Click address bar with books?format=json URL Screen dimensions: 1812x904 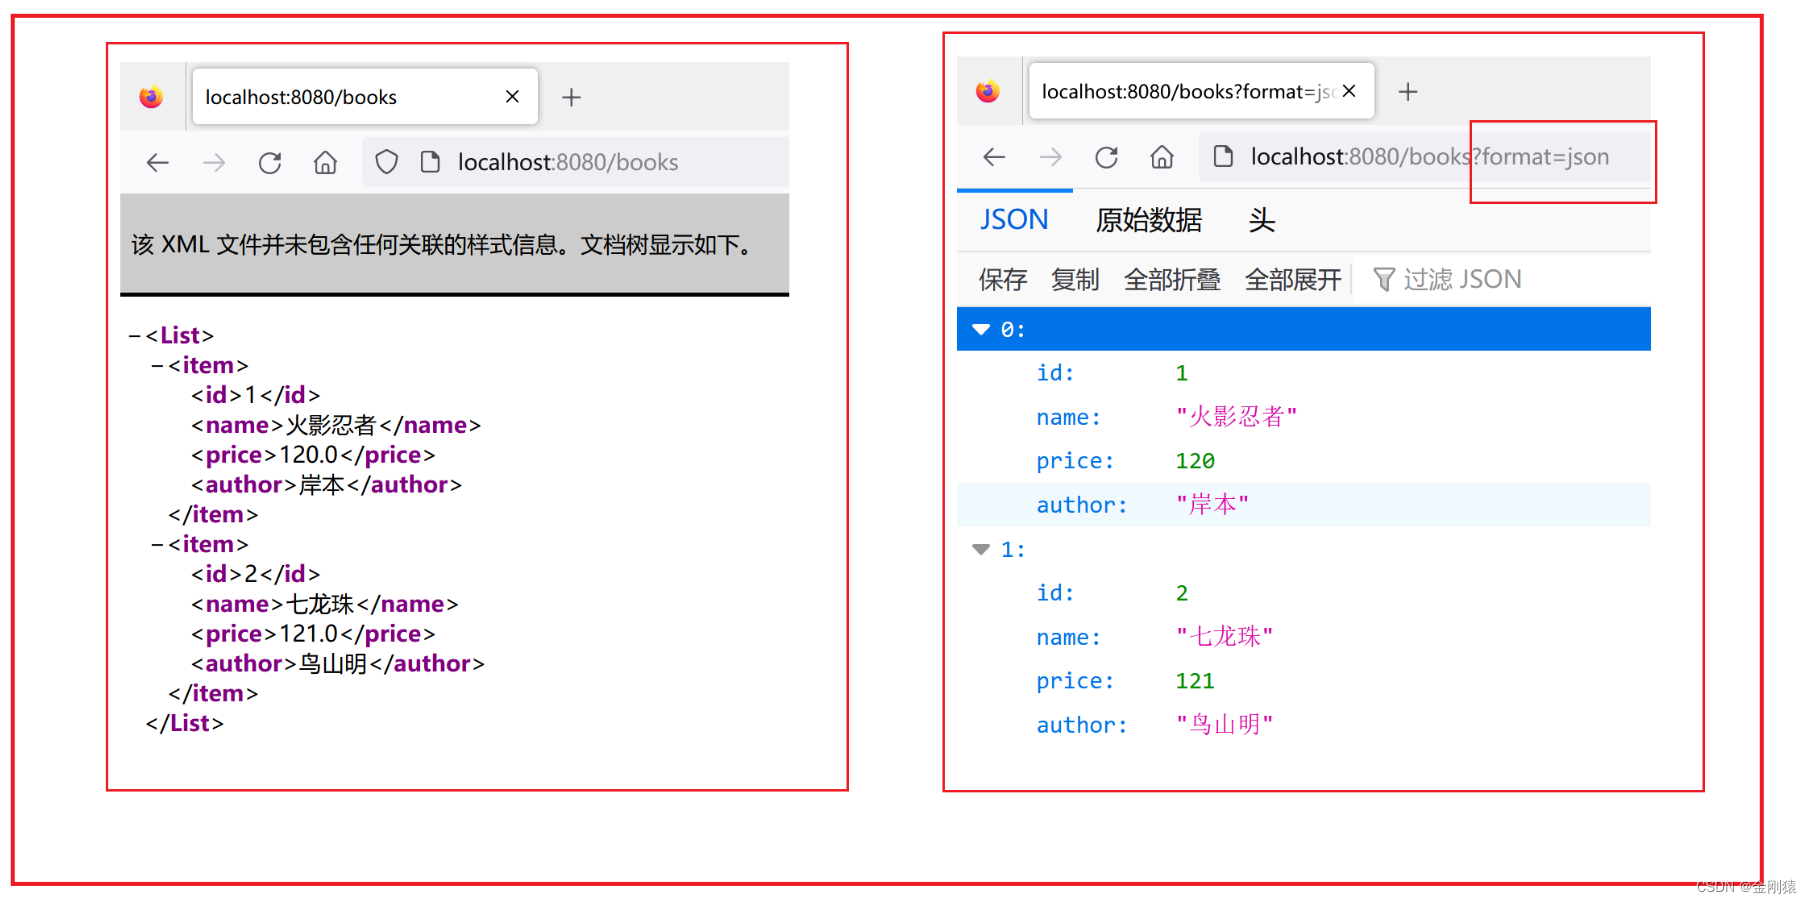pos(1425,157)
